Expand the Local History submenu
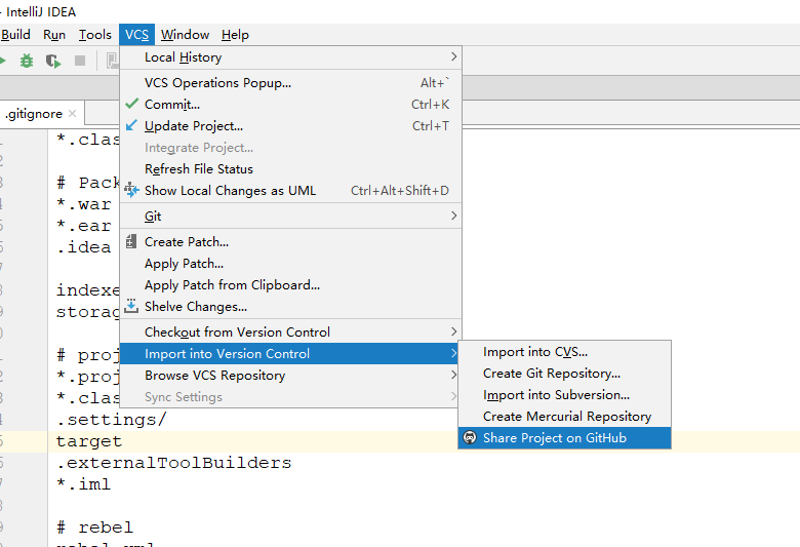The image size is (800, 547). (x=290, y=58)
